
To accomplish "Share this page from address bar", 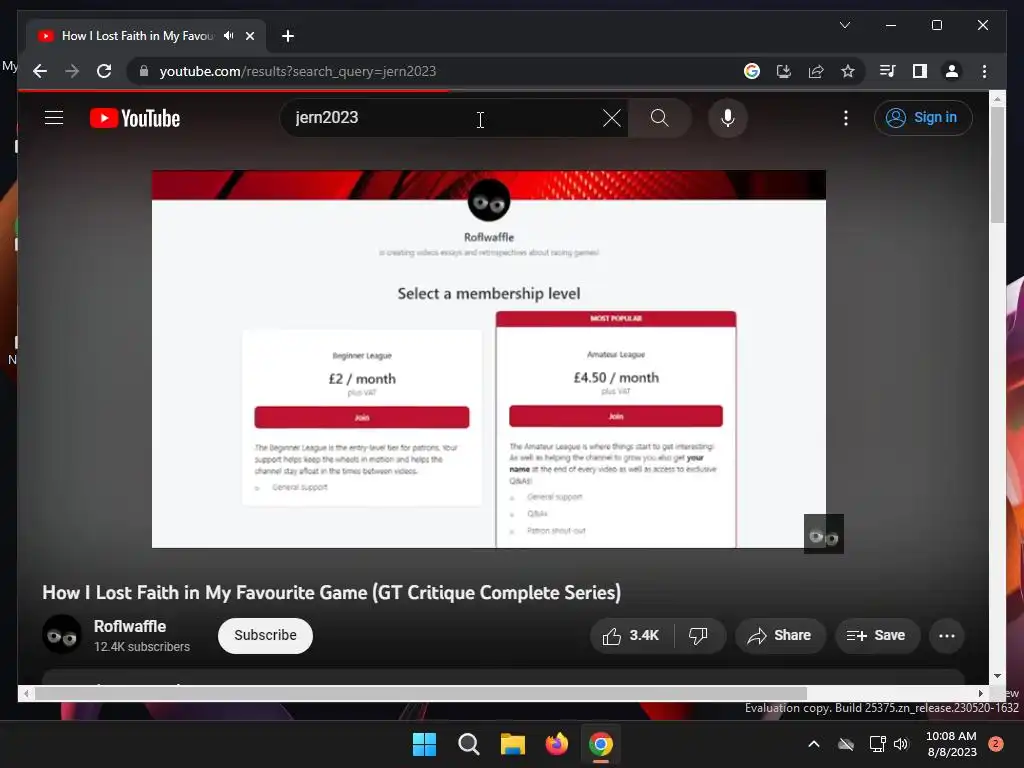I will pos(816,71).
